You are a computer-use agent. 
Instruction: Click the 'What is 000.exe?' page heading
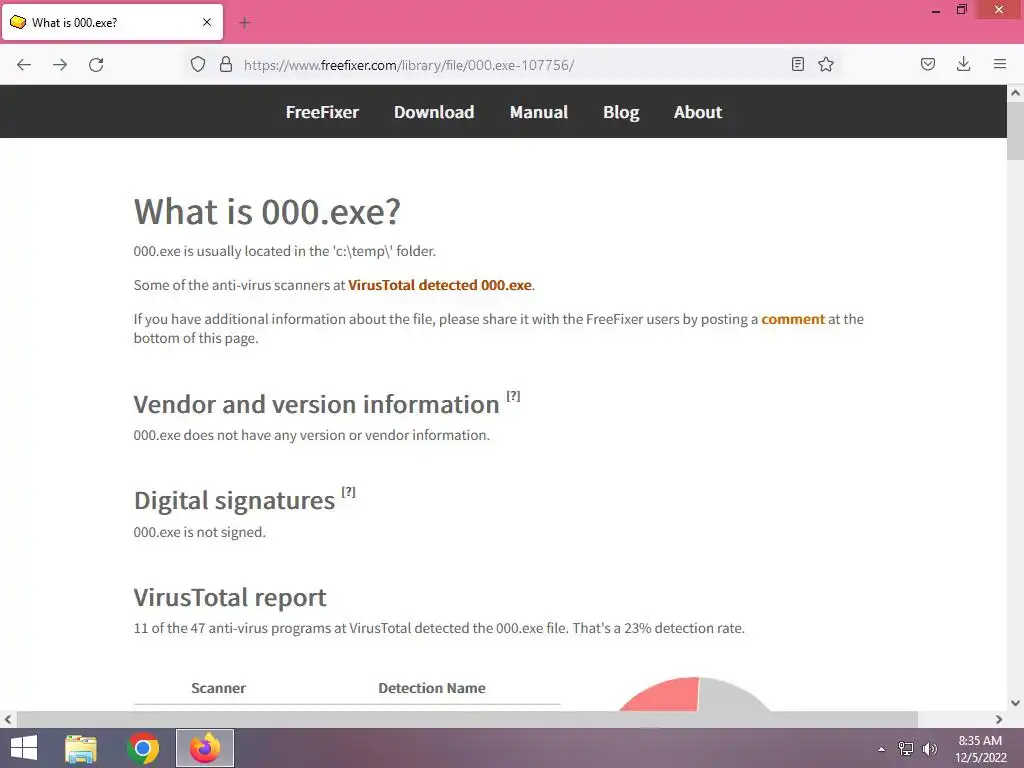tap(267, 212)
